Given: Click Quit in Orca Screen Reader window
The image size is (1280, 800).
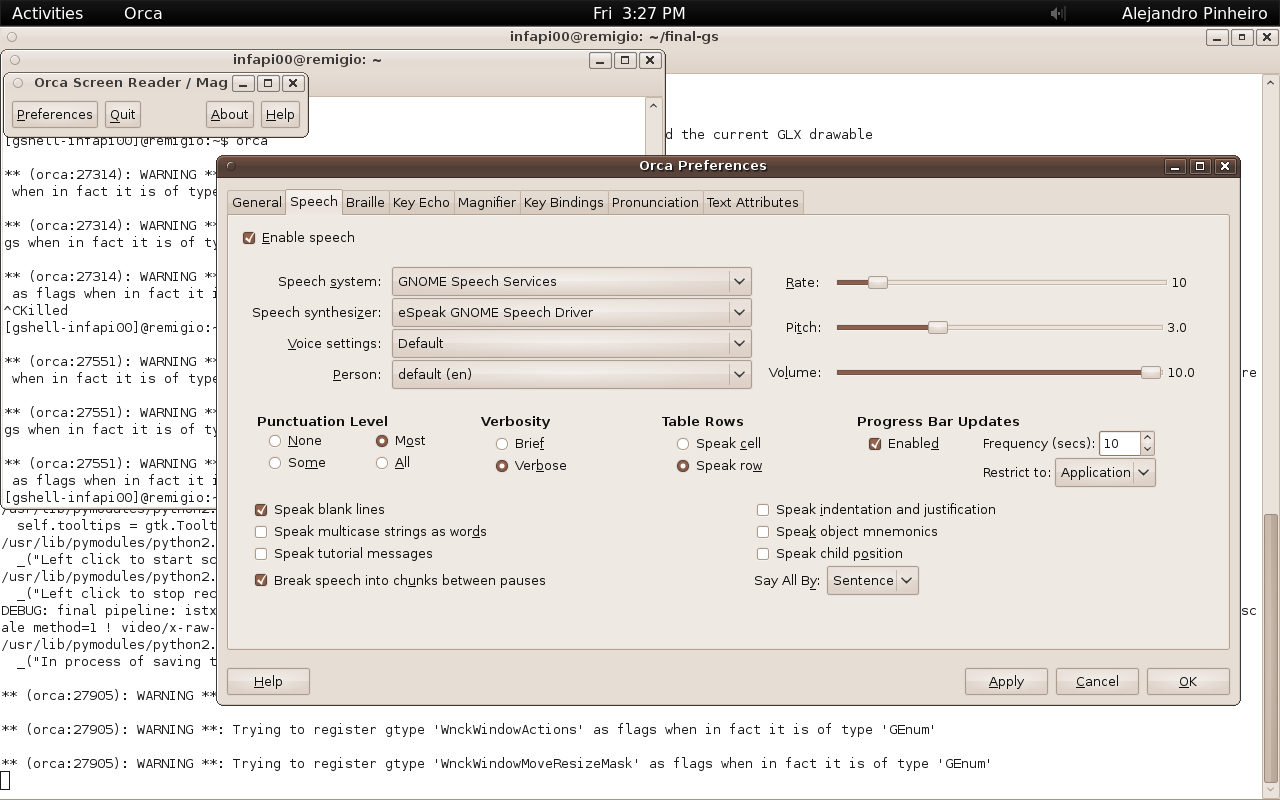Looking at the screenshot, I should tap(123, 114).
